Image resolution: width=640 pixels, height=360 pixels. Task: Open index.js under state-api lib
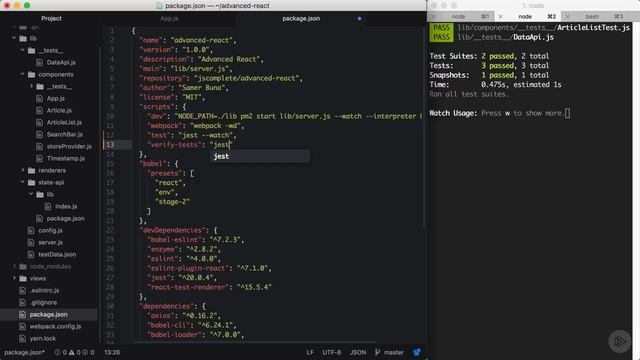pyautogui.click(x=66, y=207)
